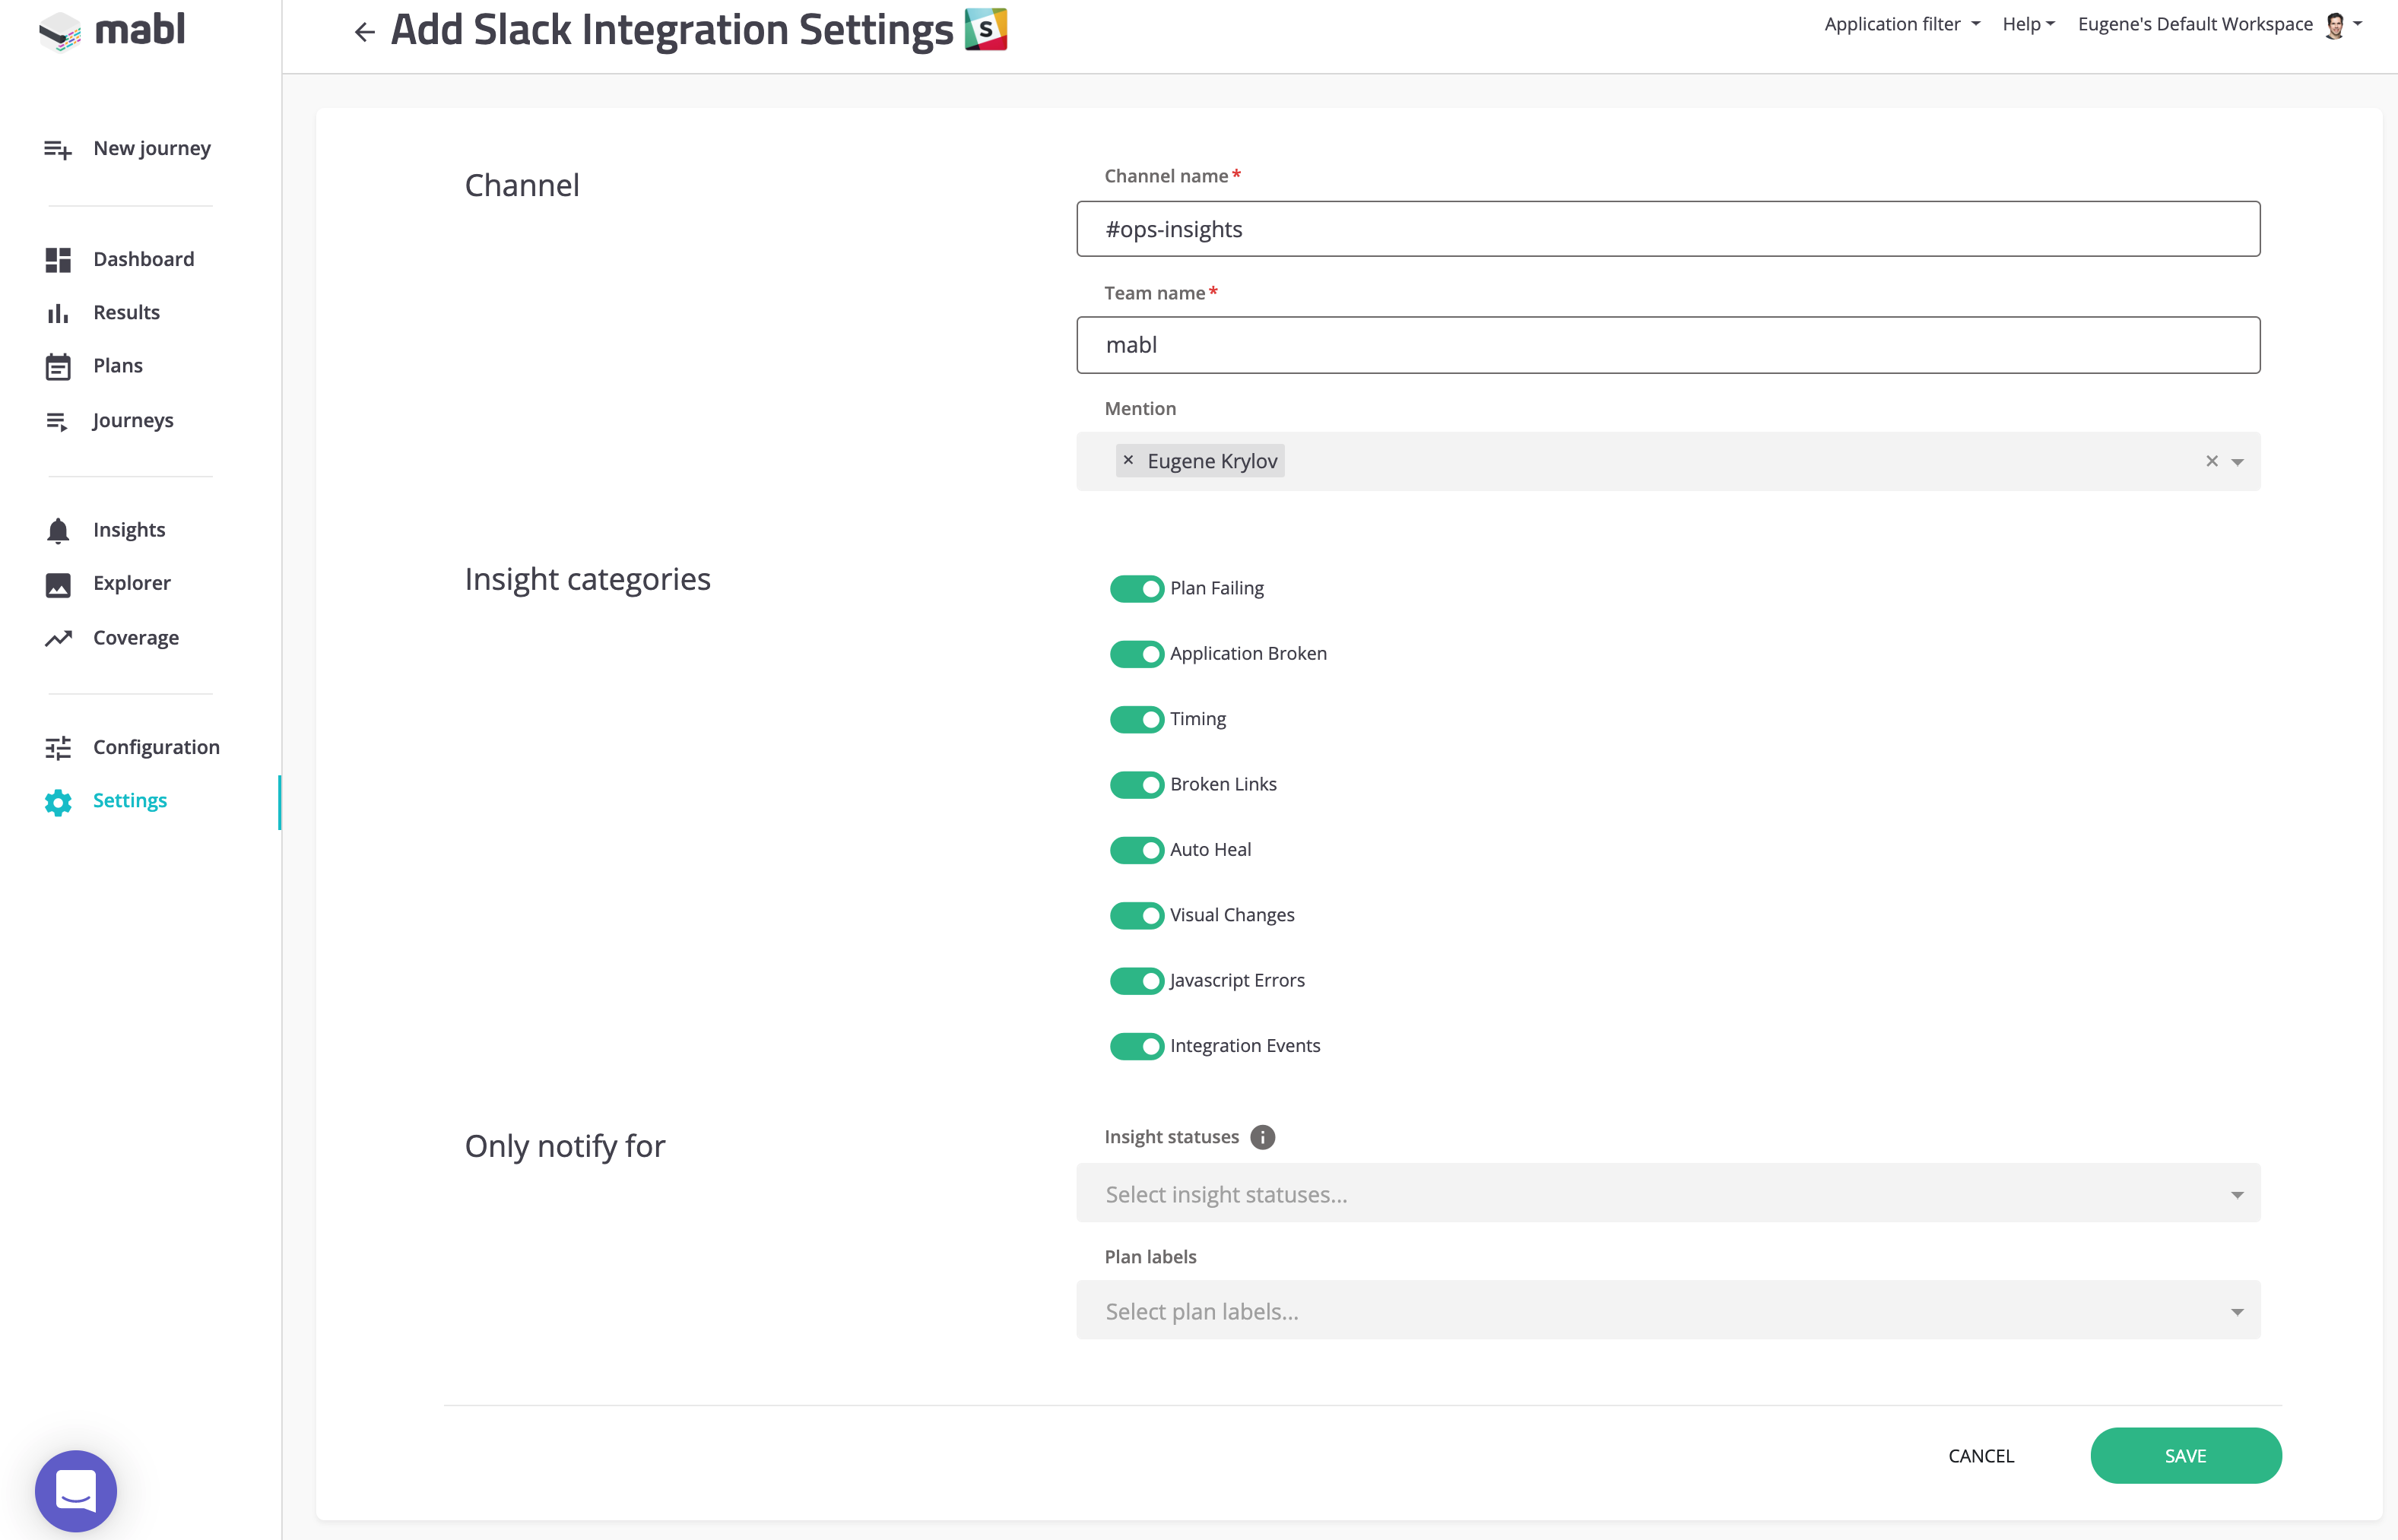Open the chat support bubble
Image resolution: width=2398 pixels, height=1540 pixels.
(x=76, y=1490)
